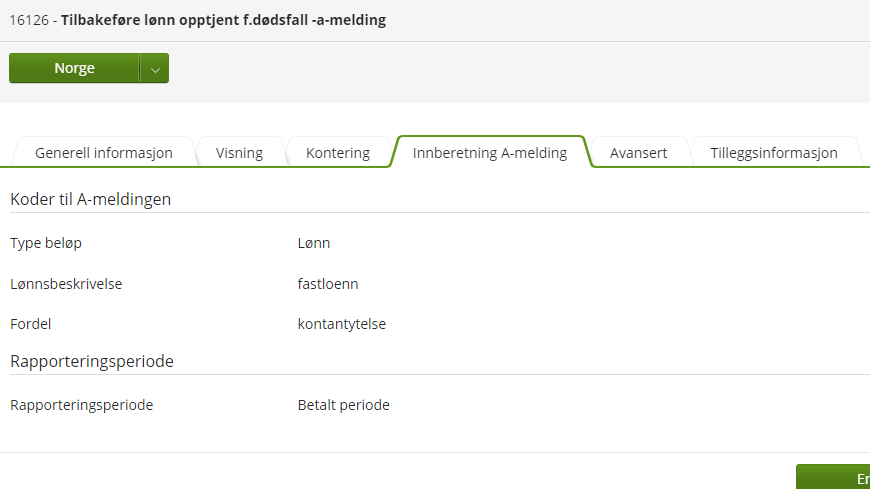Switch to Generell informasjon tab
The width and height of the screenshot is (870, 489).
[104, 153]
